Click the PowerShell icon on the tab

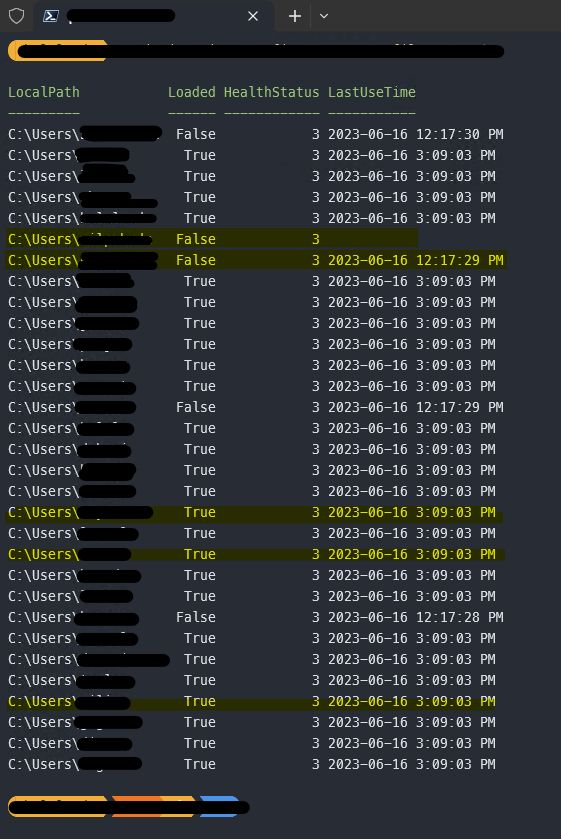click(51, 16)
